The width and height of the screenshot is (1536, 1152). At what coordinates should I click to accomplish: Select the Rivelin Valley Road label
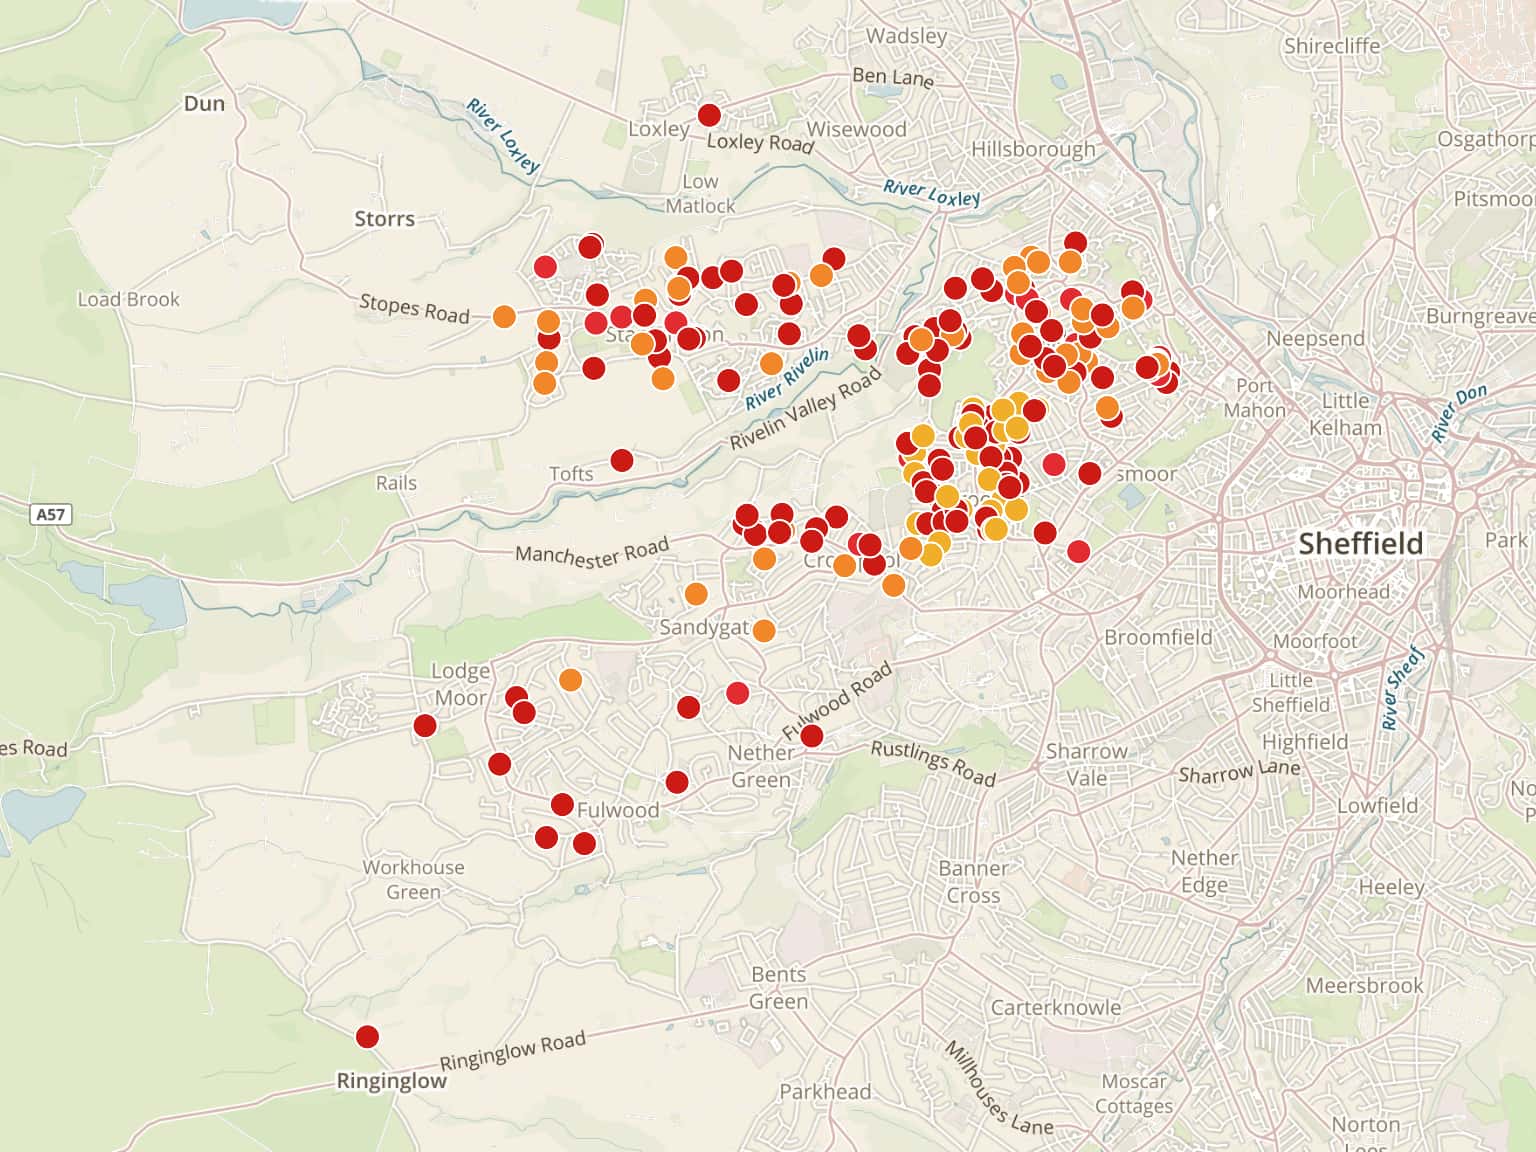click(x=806, y=409)
